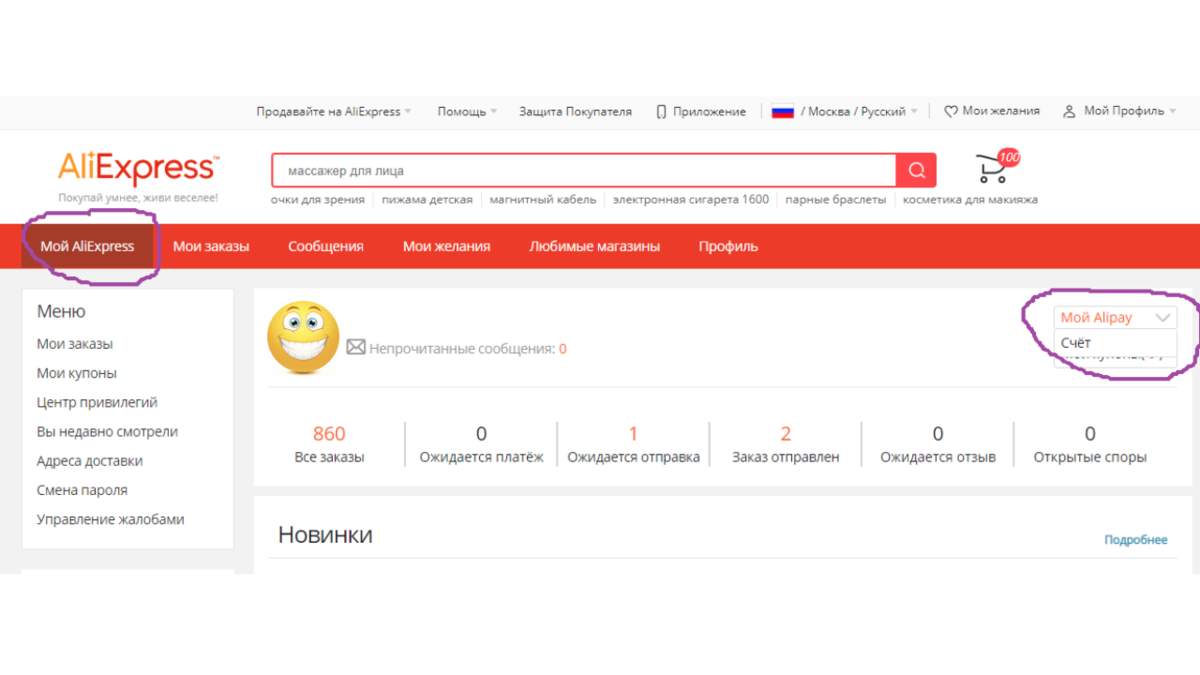Open the Мой AliExpress tab

click(87, 246)
